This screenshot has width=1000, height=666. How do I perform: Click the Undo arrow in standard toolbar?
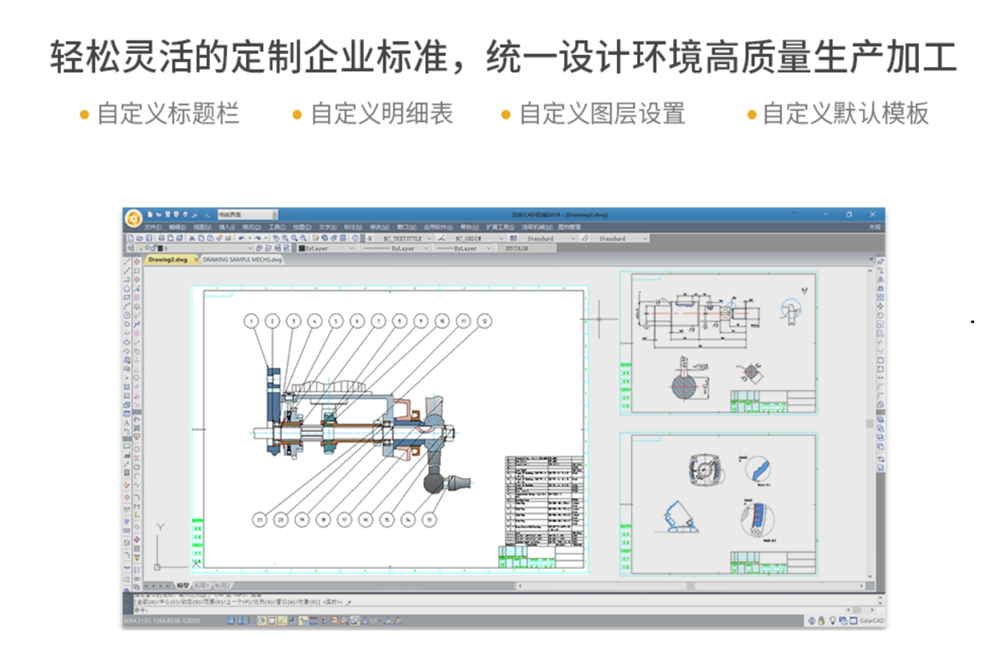click(242, 238)
